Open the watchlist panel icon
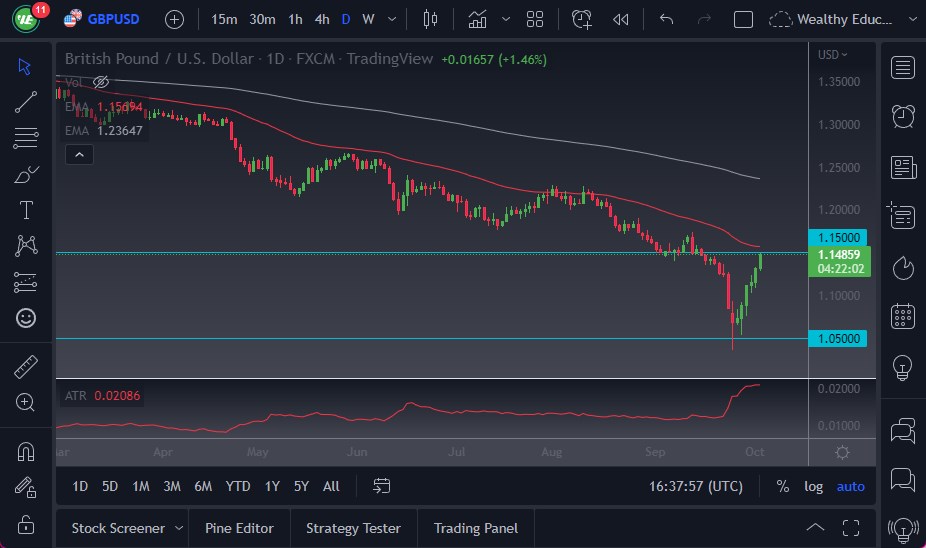 click(x=902, y=67)
